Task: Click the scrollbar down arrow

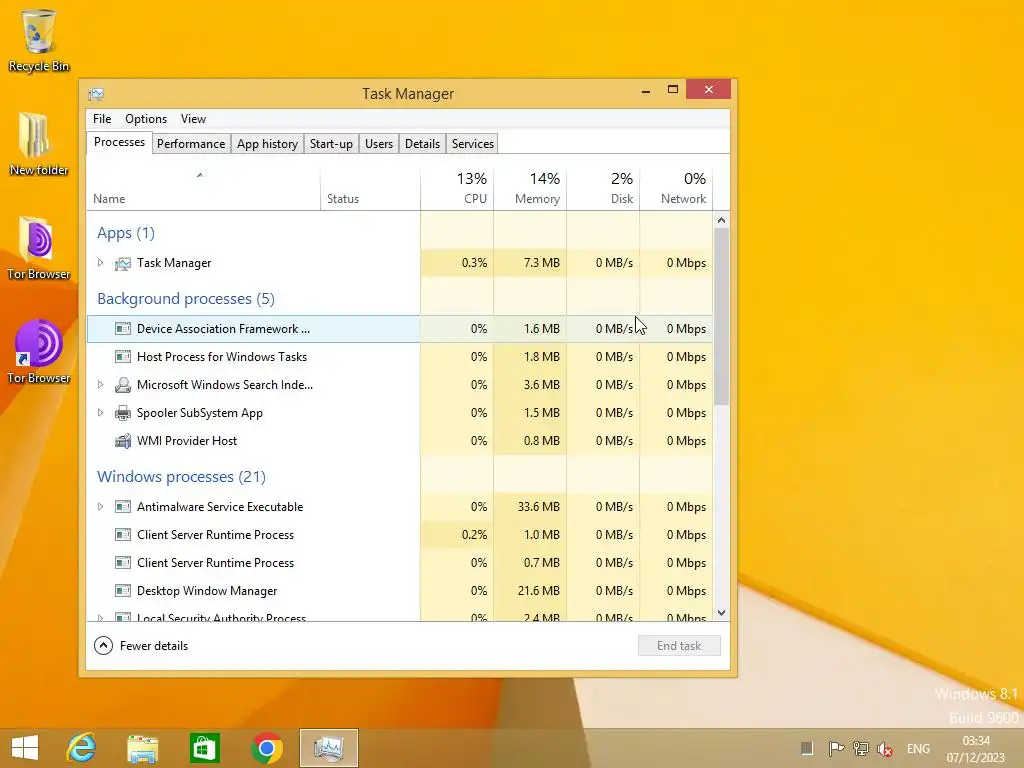Action: (x=722, y=613)
